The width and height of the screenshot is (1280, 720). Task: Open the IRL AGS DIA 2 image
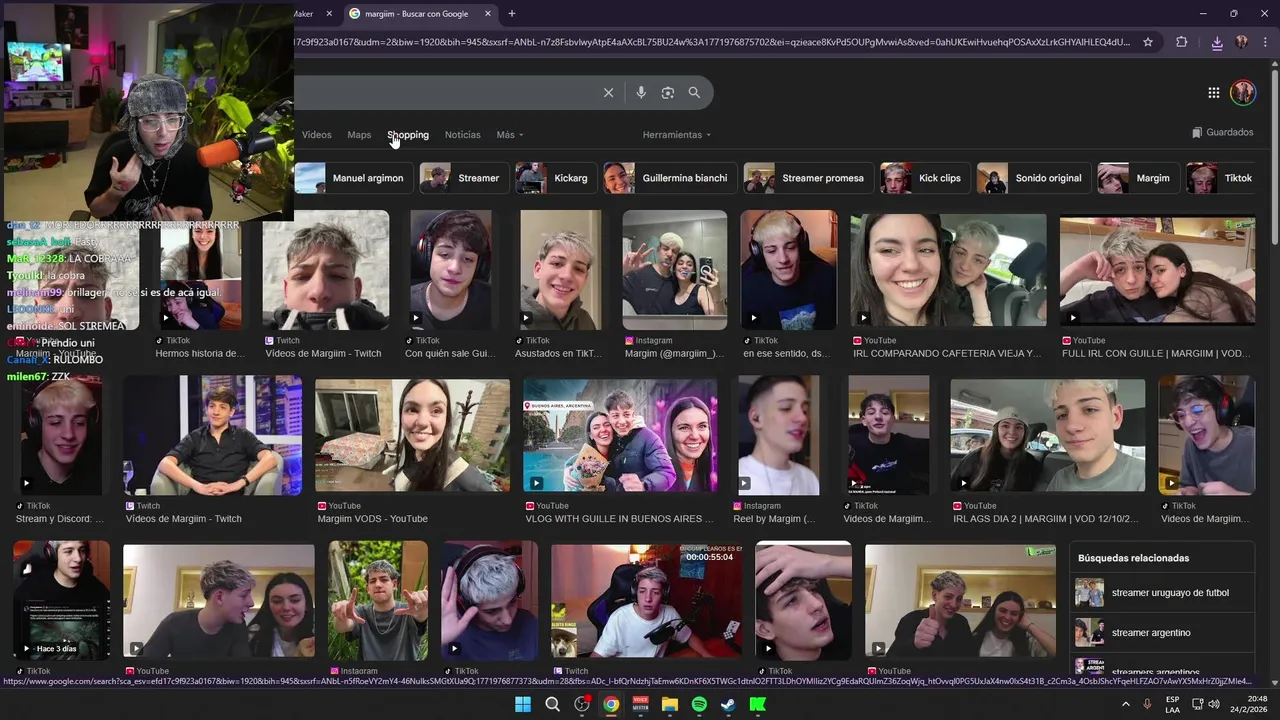point(1048,435)
